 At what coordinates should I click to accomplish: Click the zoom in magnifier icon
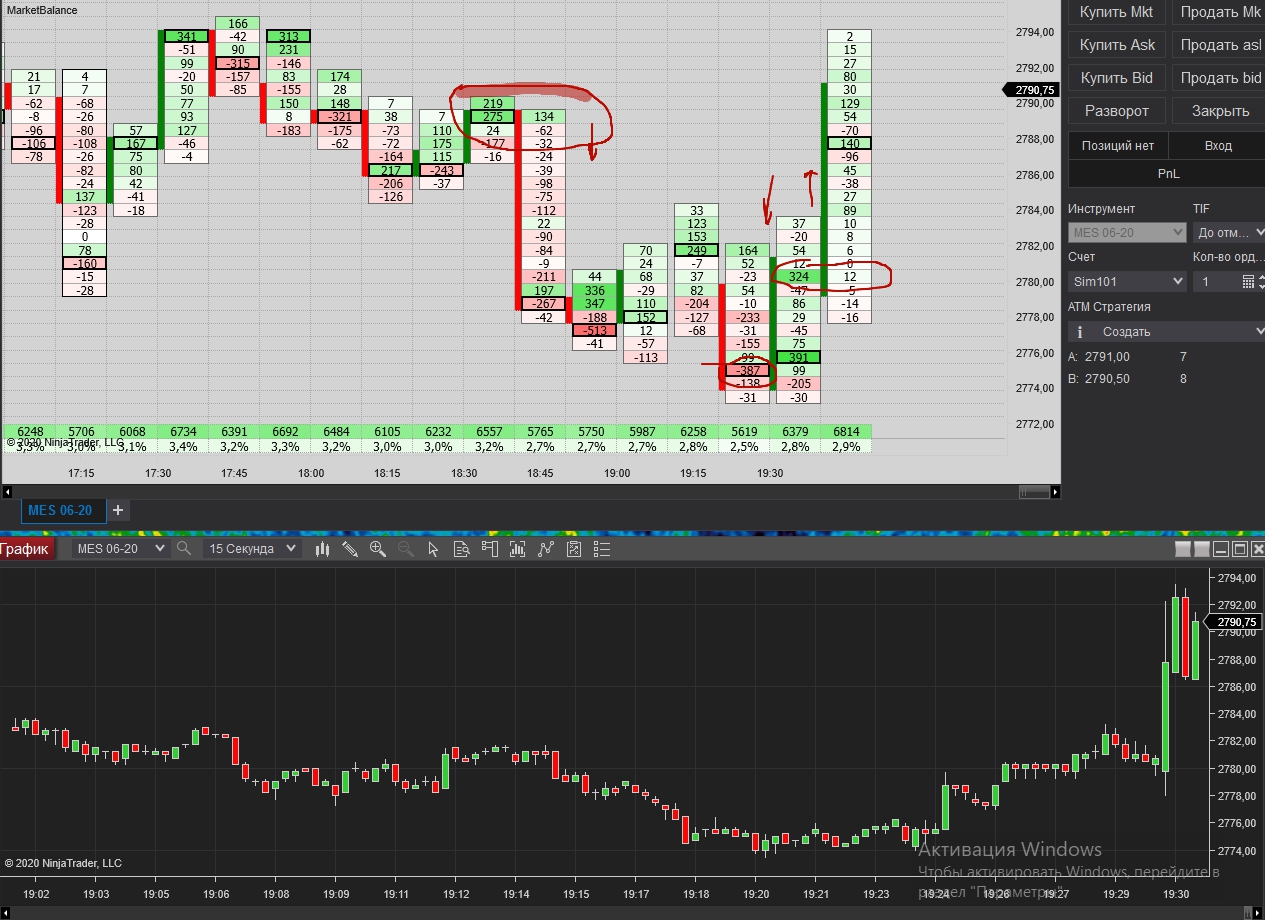pos(378,549)
